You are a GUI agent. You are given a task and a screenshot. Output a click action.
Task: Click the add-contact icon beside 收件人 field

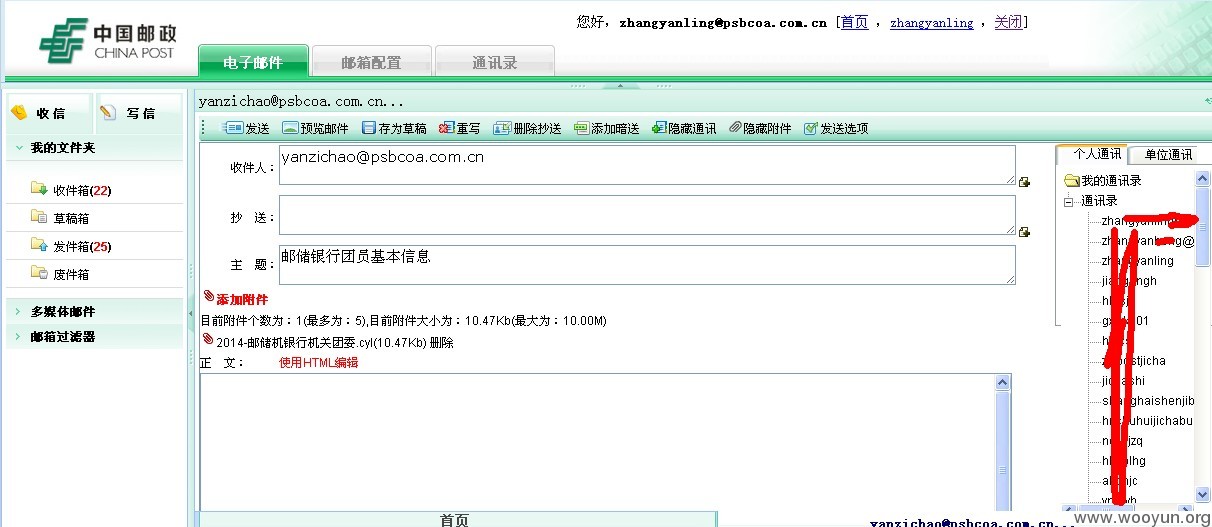pyautogui.click(x=1024, y=182)
